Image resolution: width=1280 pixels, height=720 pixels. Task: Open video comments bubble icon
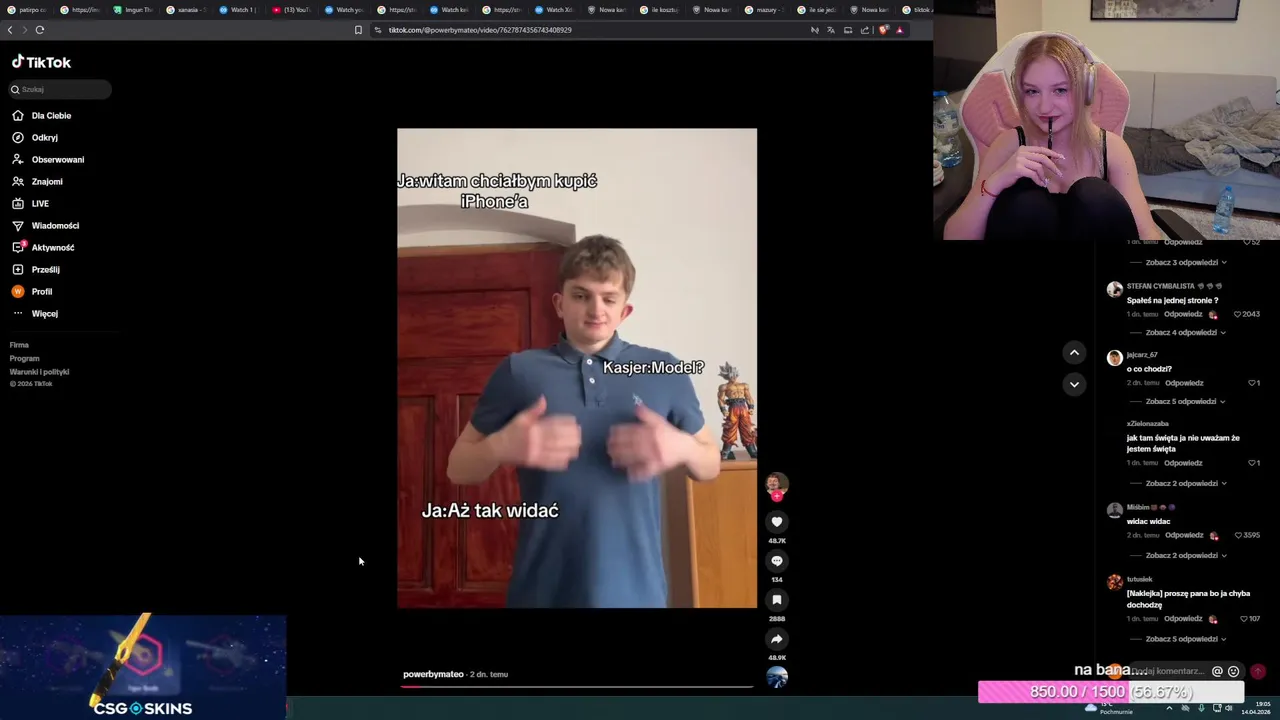tap(777, 561)
